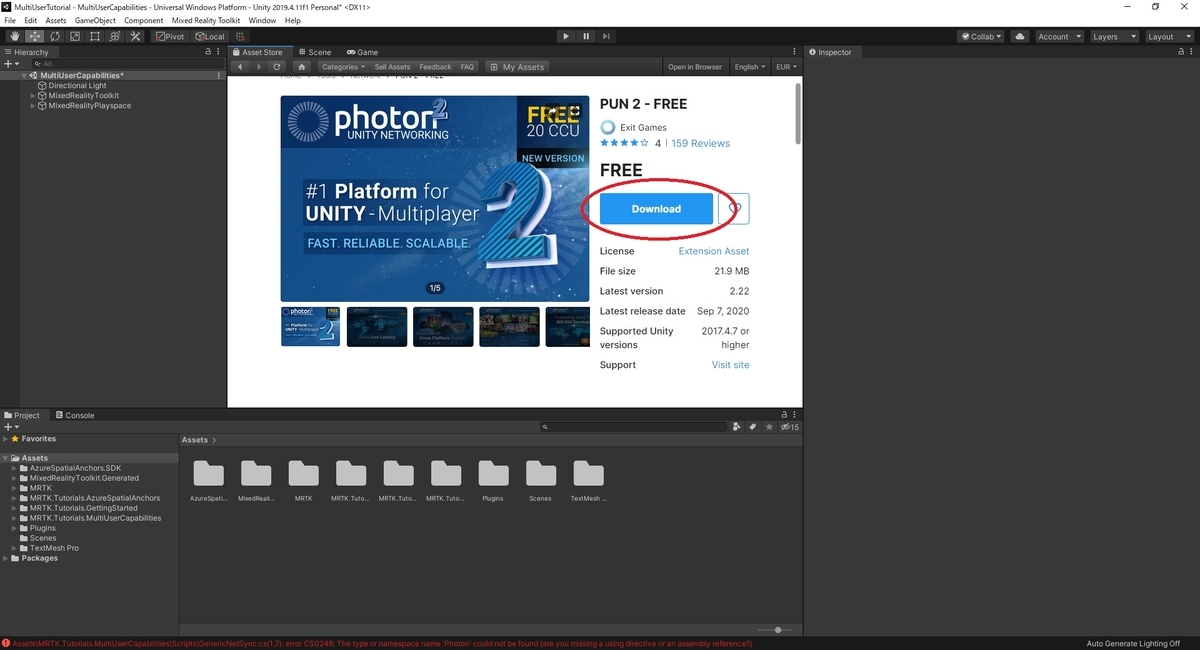This screenshot has width=1200, height=650.
Task: Download PUN 2 - FREE asset
Action: pyautogui.click(x=656, y=209)
